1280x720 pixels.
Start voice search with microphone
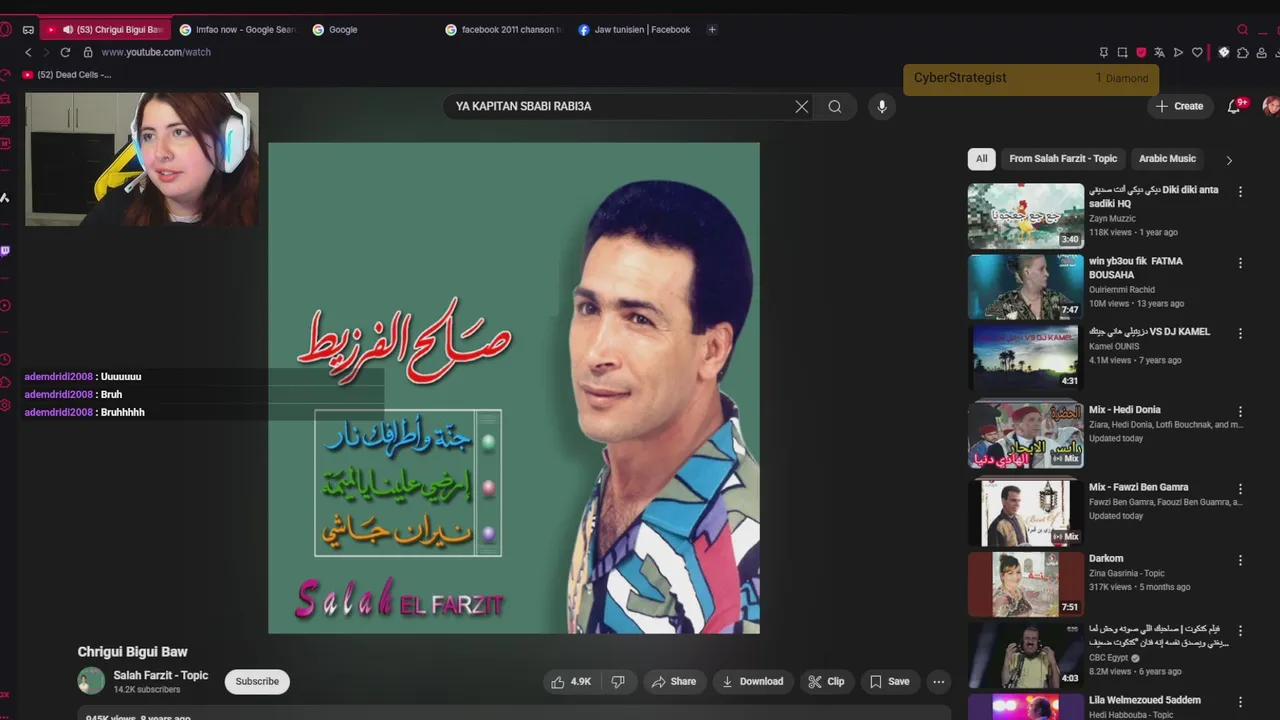point(881,106)
